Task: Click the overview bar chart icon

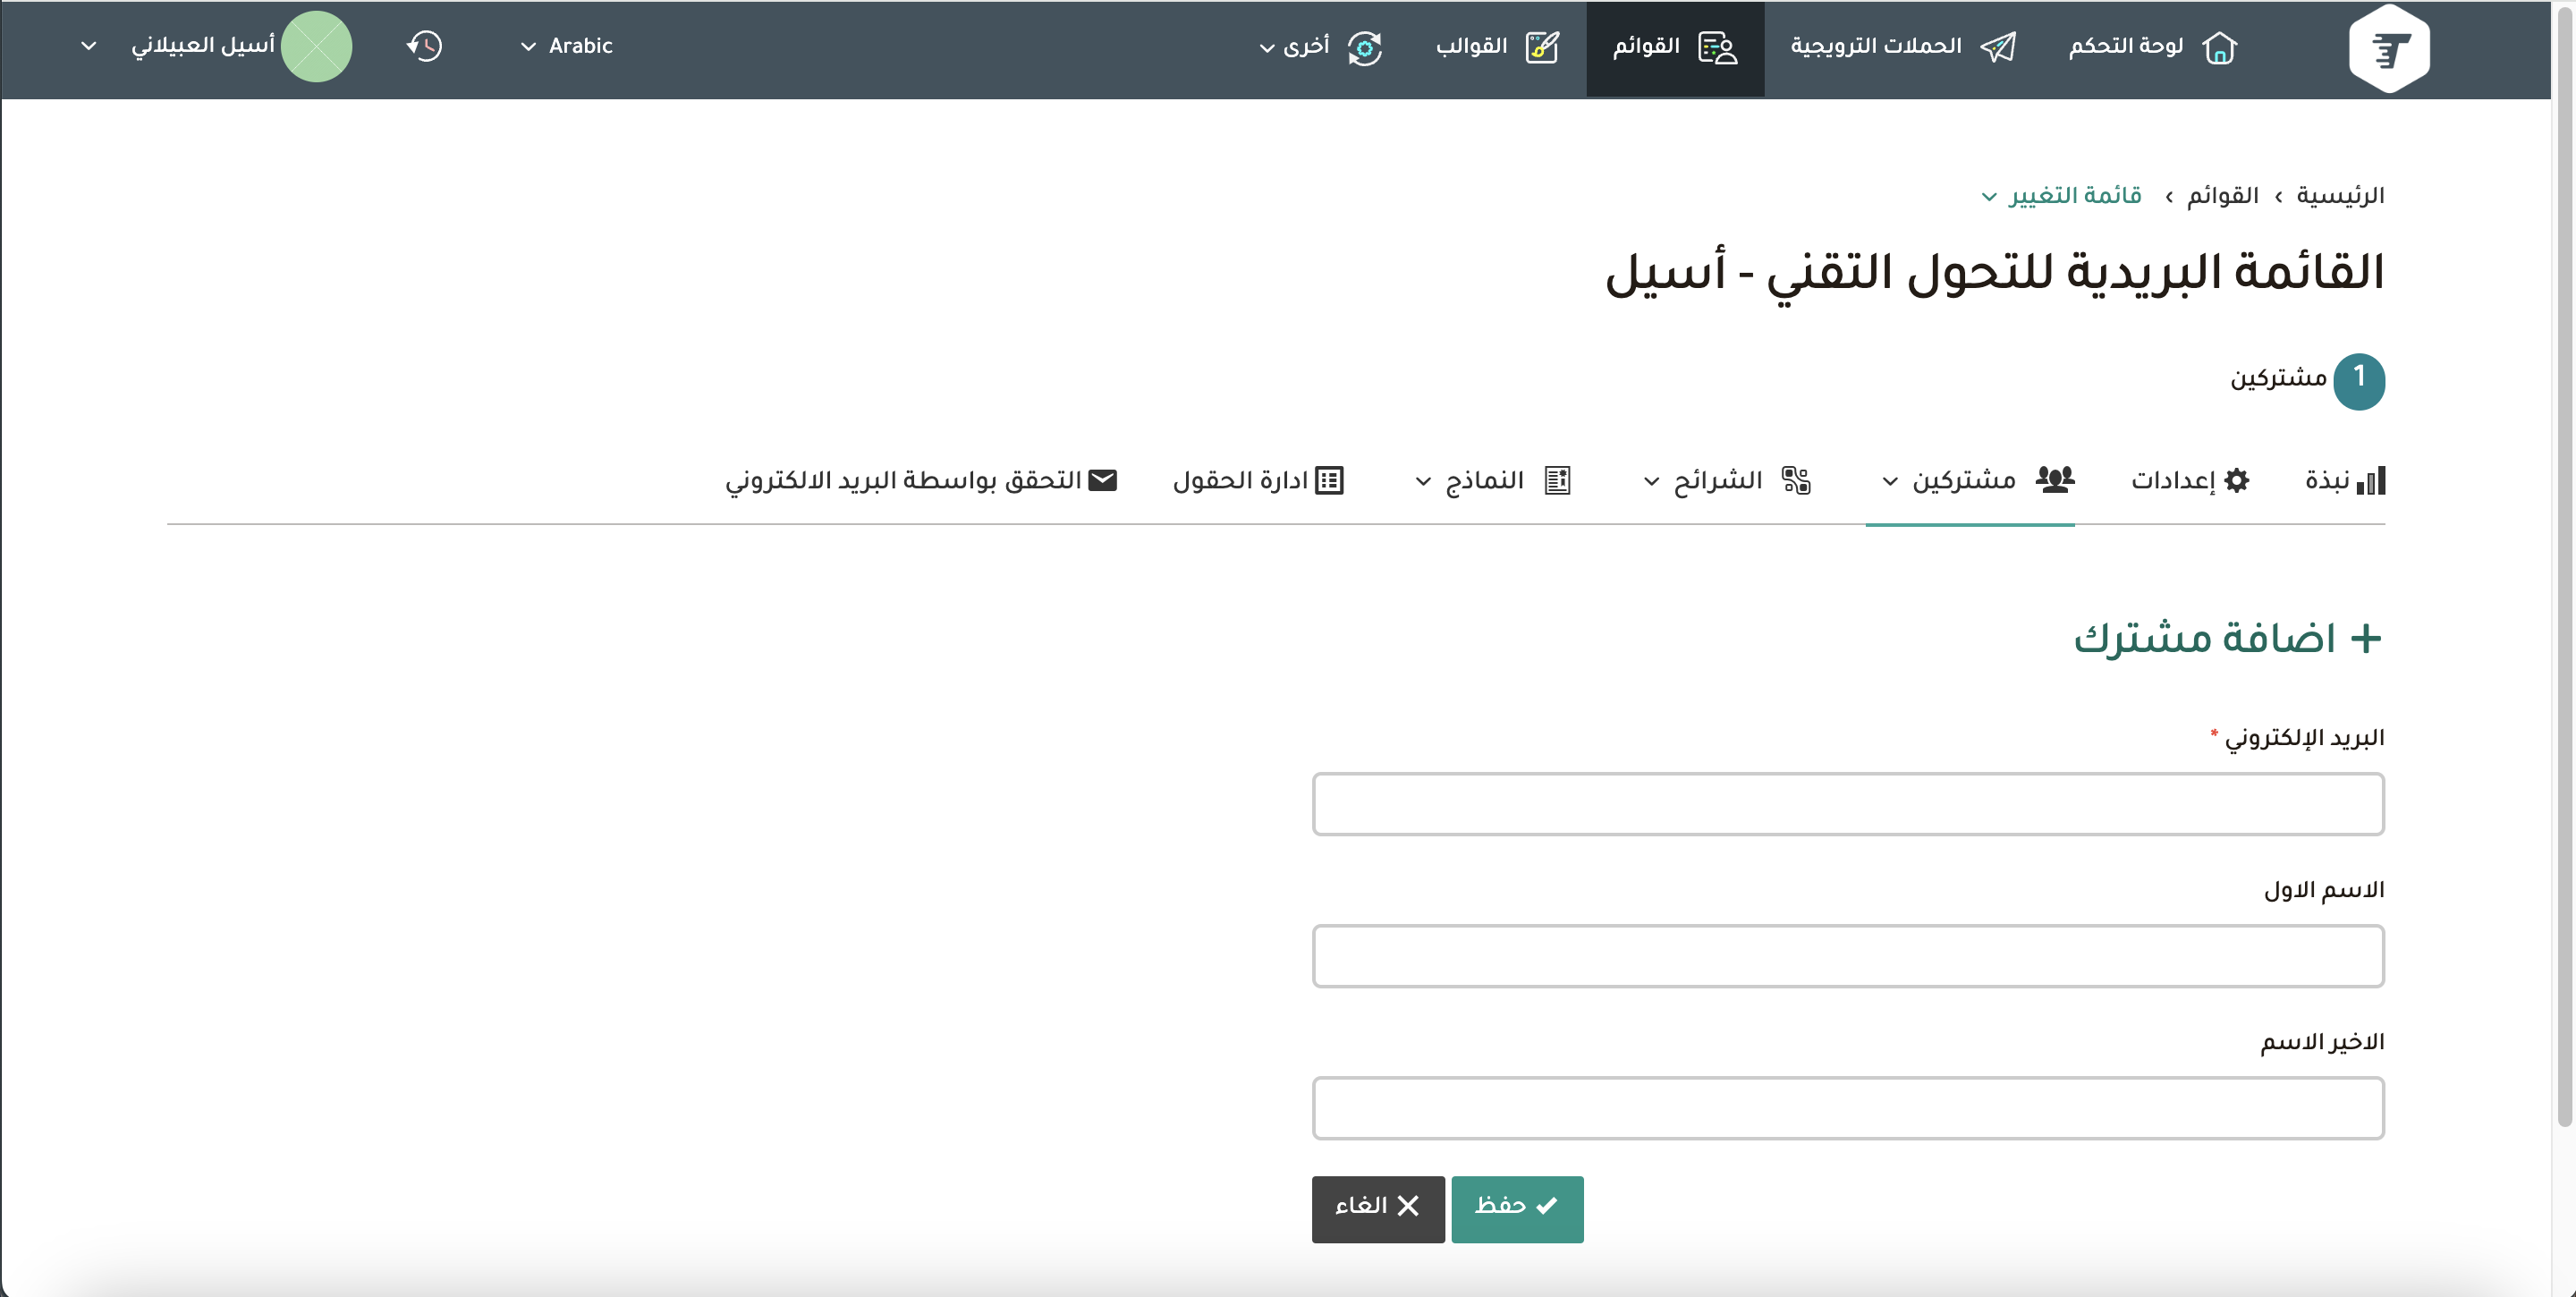Action: (2370, 481)
